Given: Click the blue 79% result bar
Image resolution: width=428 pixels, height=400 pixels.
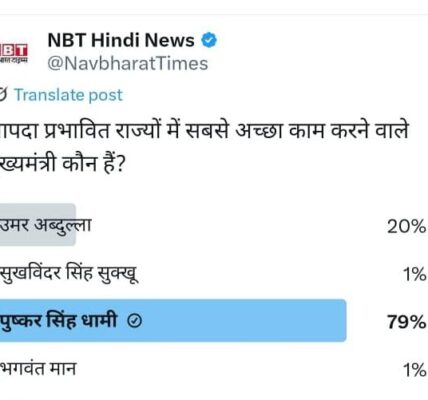Looking at the screenshot, I should coord(173,321).
